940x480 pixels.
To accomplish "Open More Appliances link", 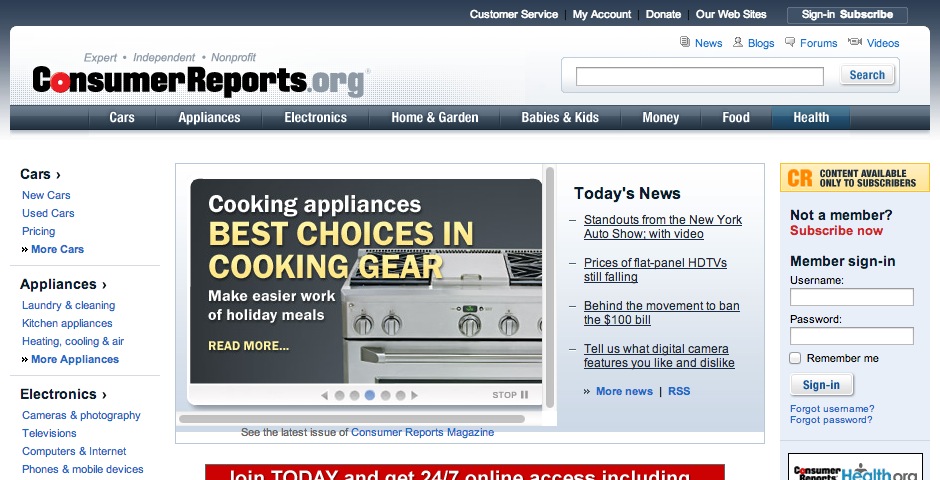I will 75,360.
